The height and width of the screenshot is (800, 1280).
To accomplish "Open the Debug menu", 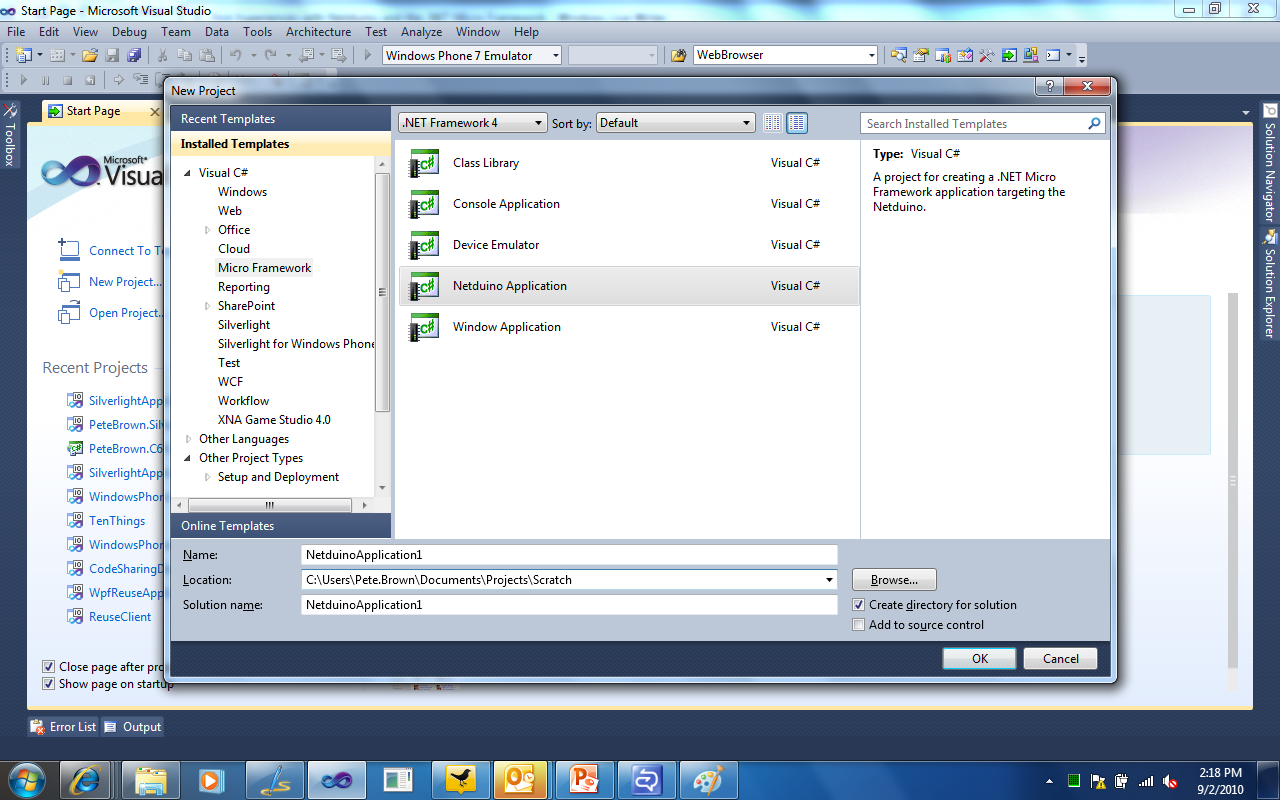I will [129, 32].
